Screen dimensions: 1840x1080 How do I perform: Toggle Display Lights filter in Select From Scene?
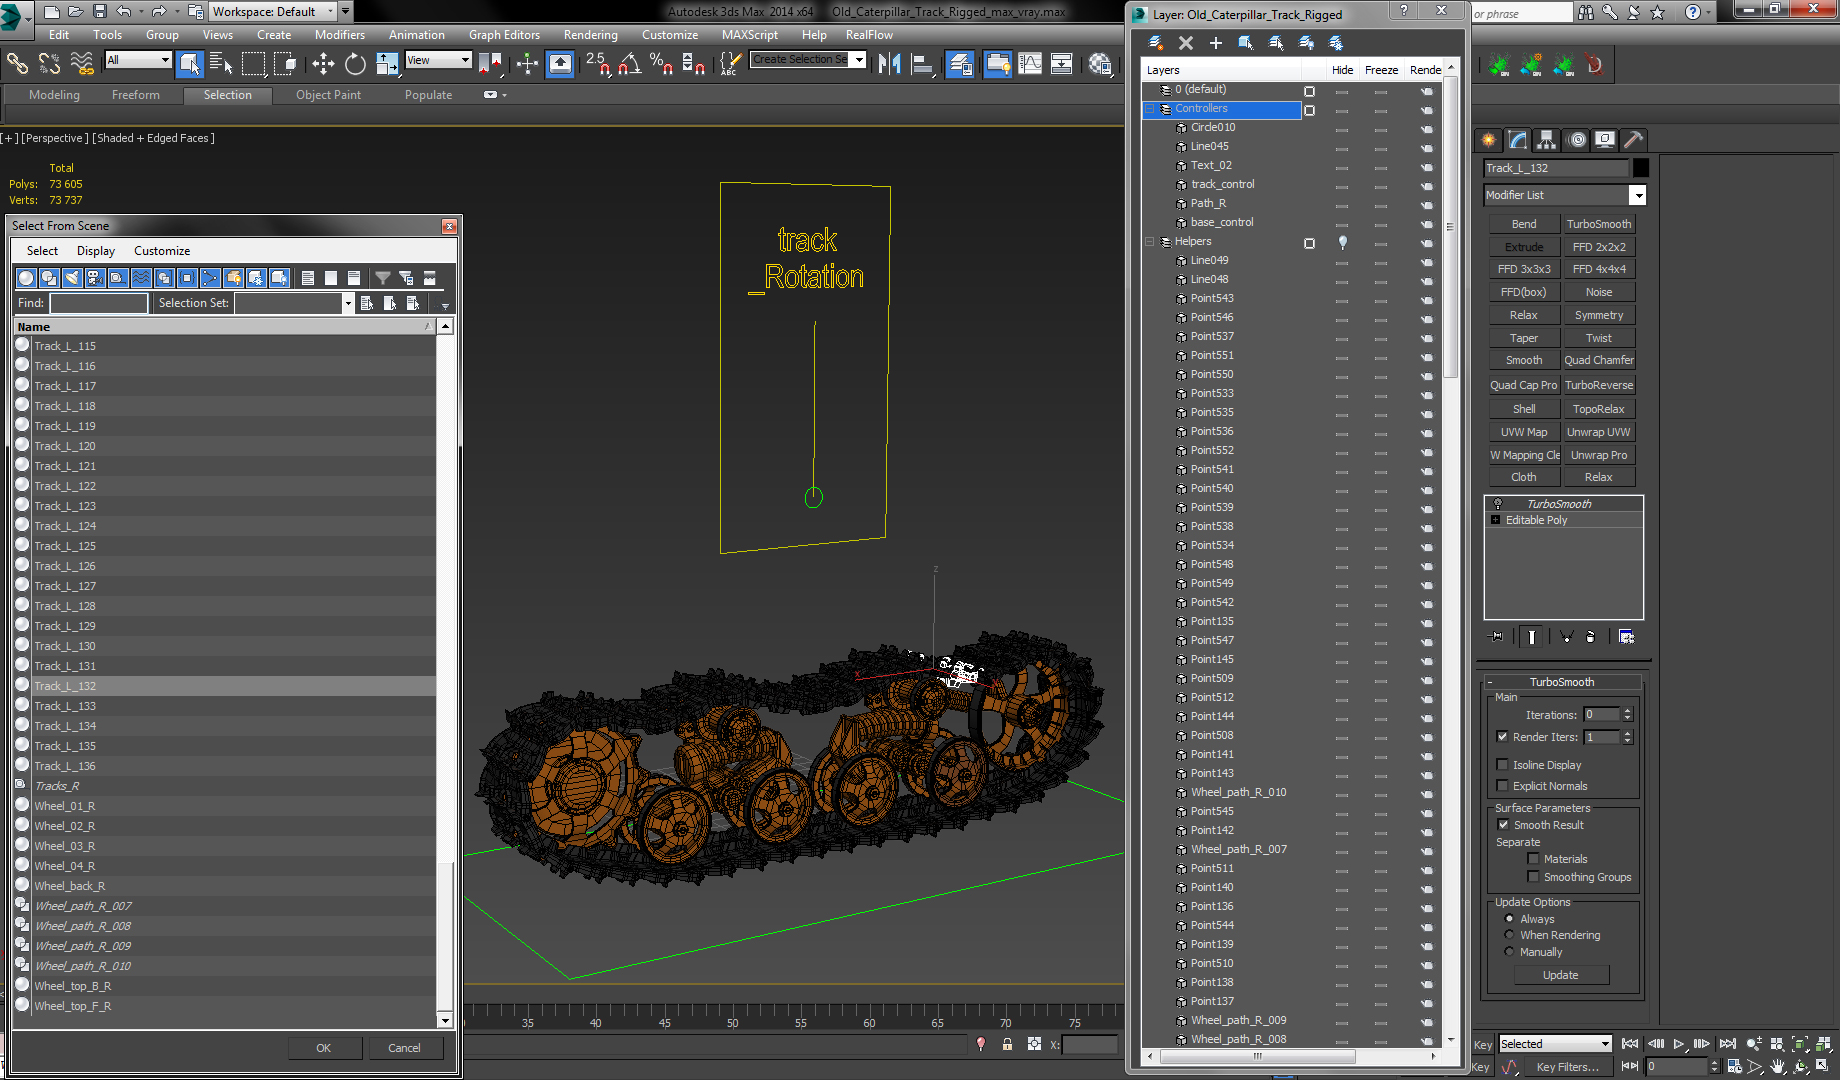(72, 278)
